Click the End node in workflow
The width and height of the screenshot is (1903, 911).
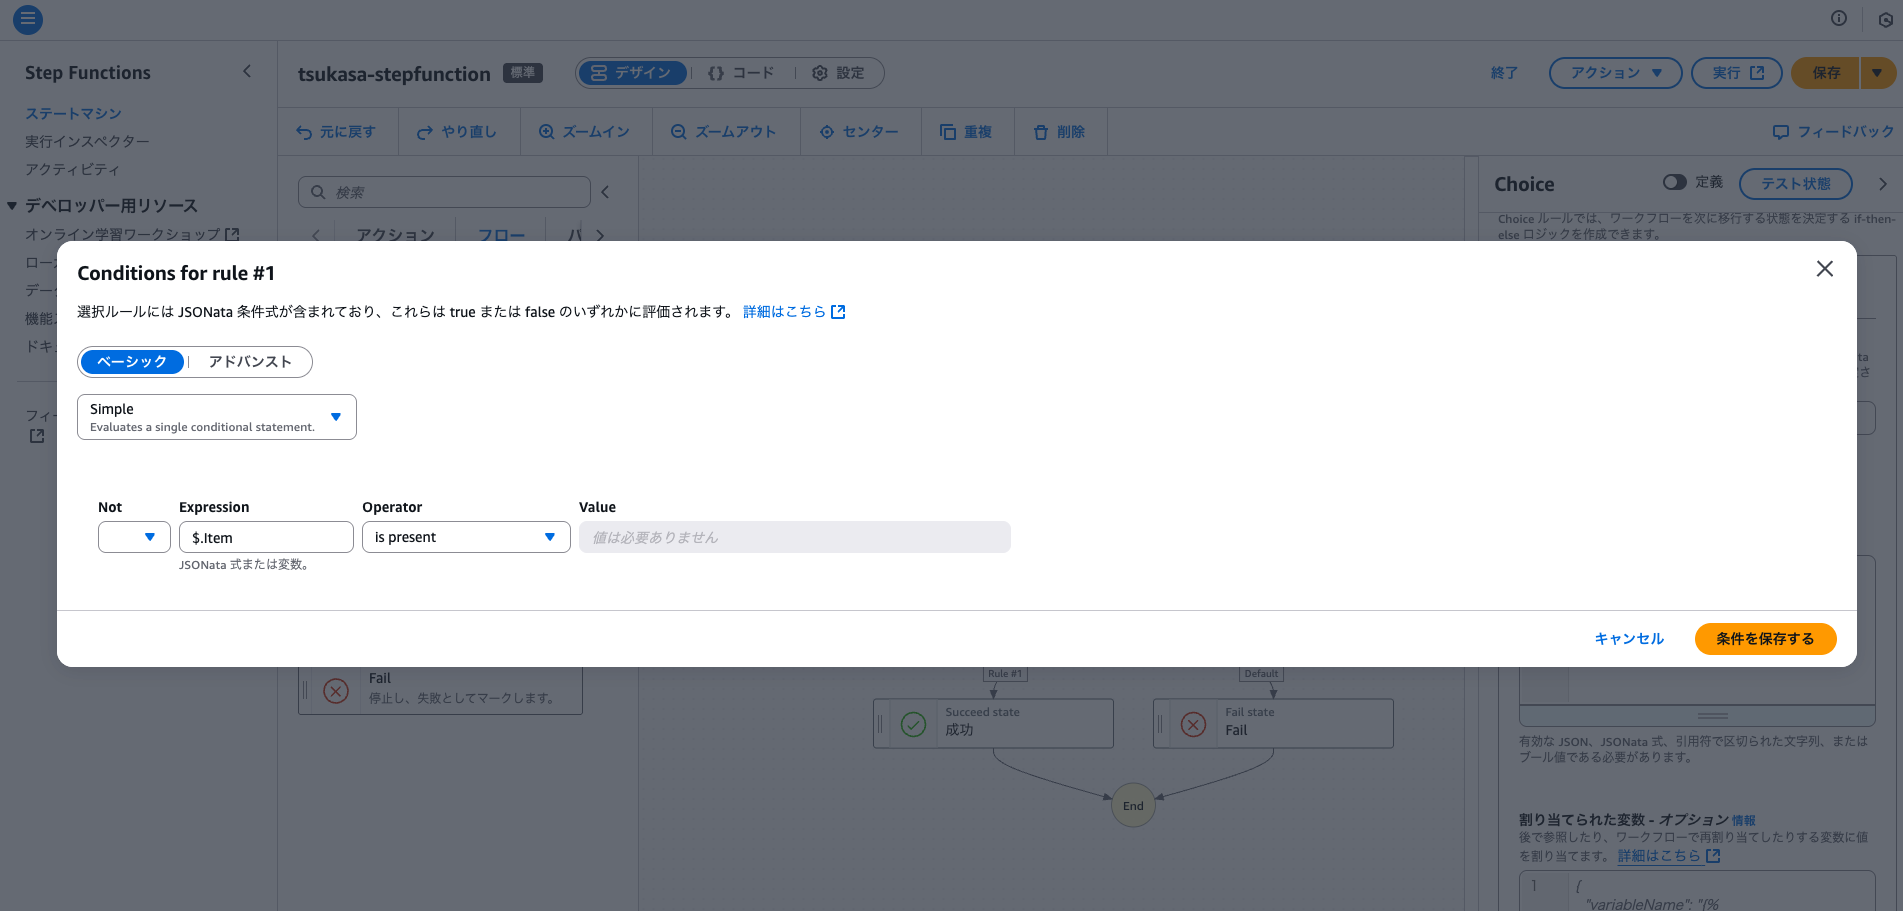tap(1133, 806)
